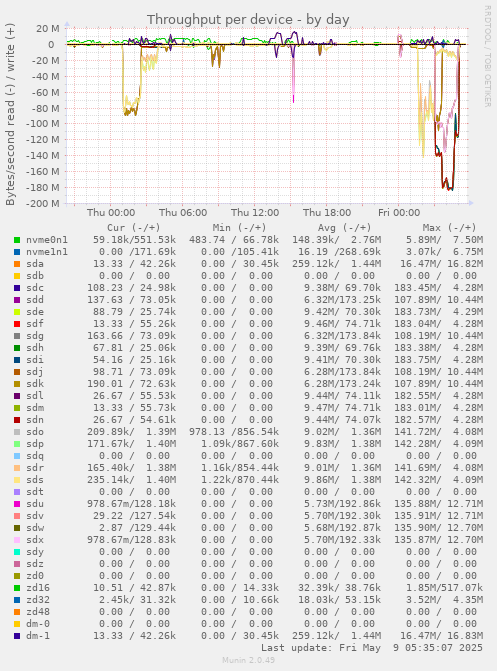Screen dimensions: 497x671
Task: Click the cyan sdy legend color square
Action: pos(17,552)
